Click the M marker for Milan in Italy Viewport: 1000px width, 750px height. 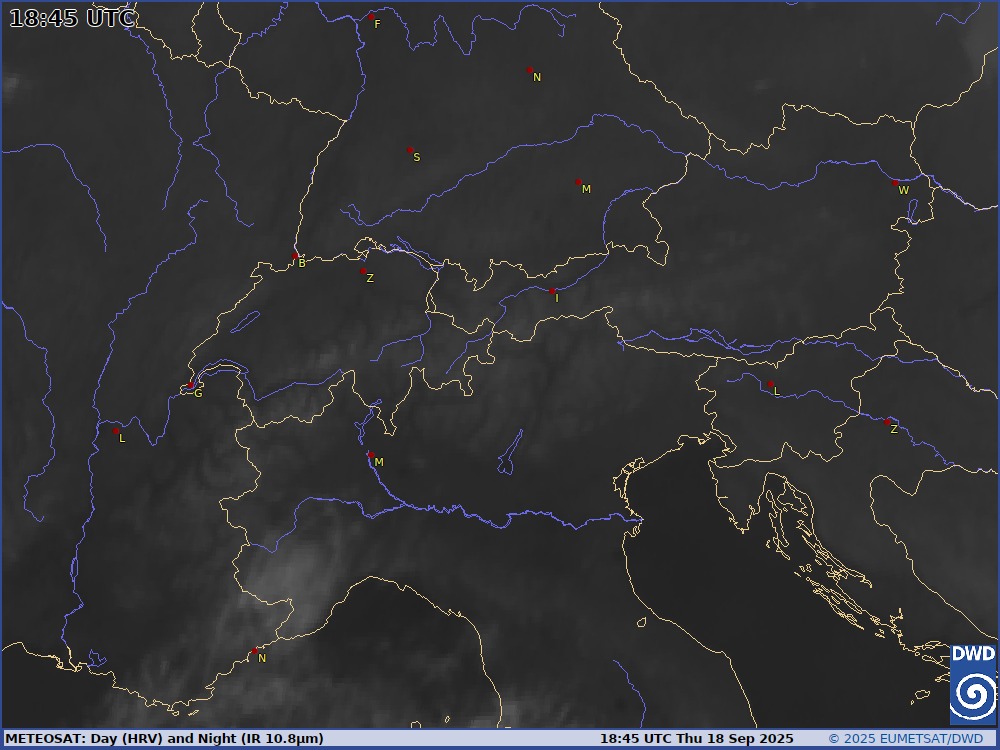click(371, 455)
